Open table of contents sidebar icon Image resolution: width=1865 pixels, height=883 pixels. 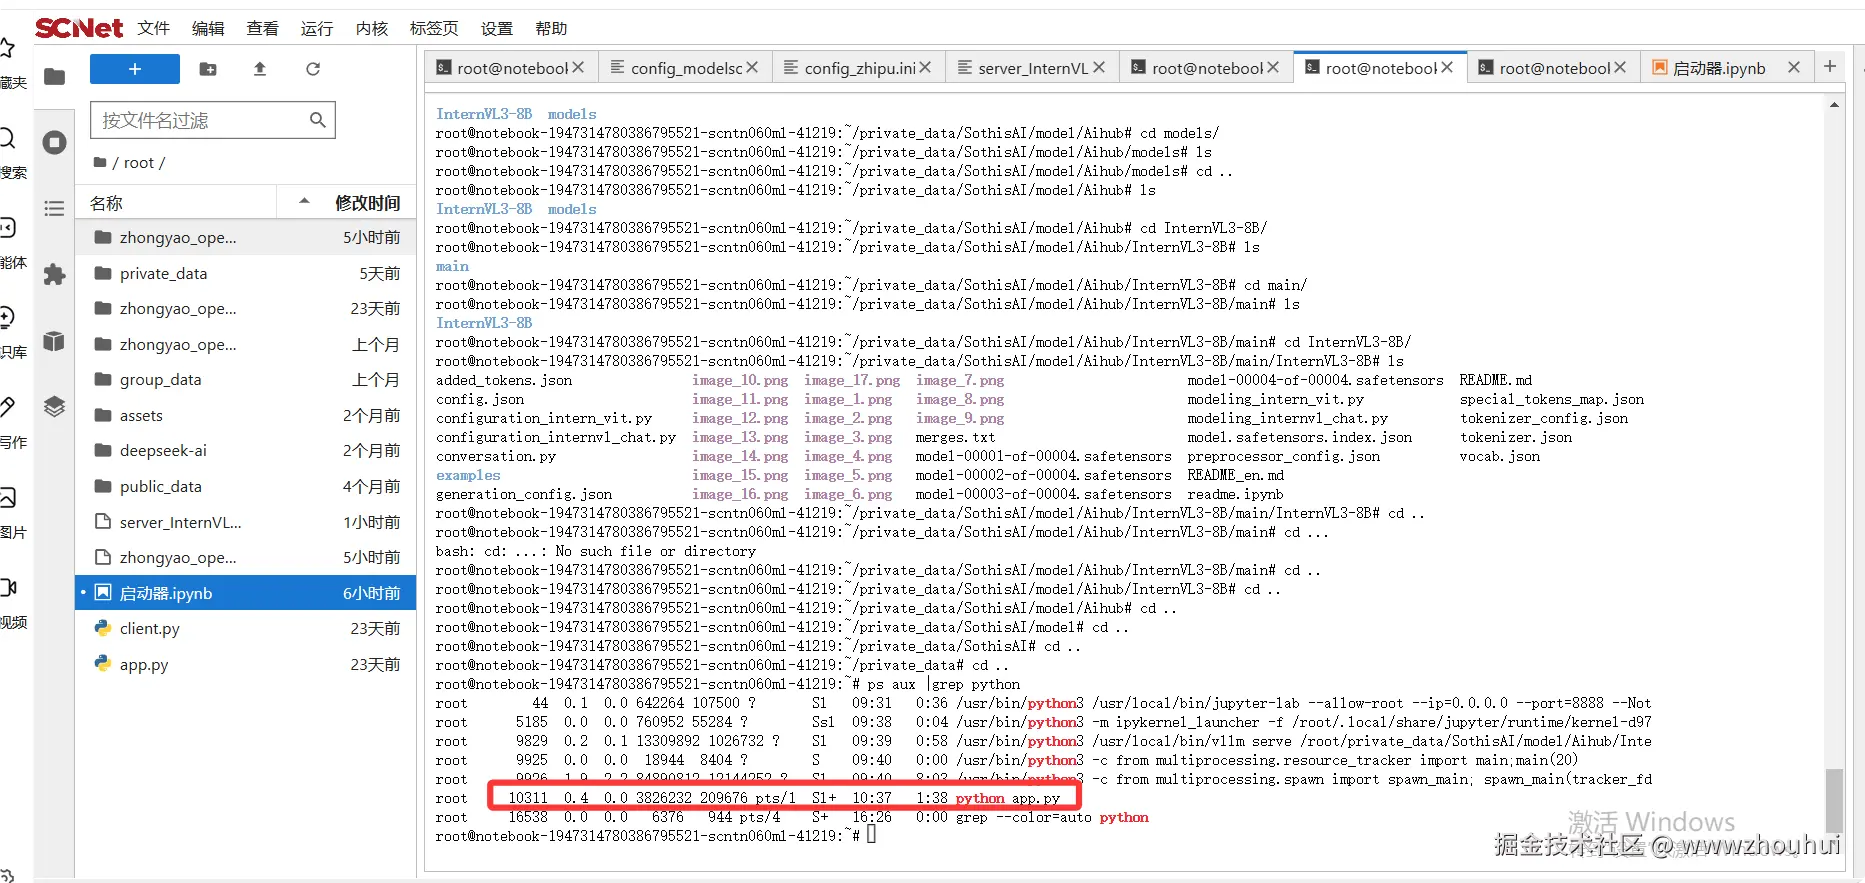[55, 208]
